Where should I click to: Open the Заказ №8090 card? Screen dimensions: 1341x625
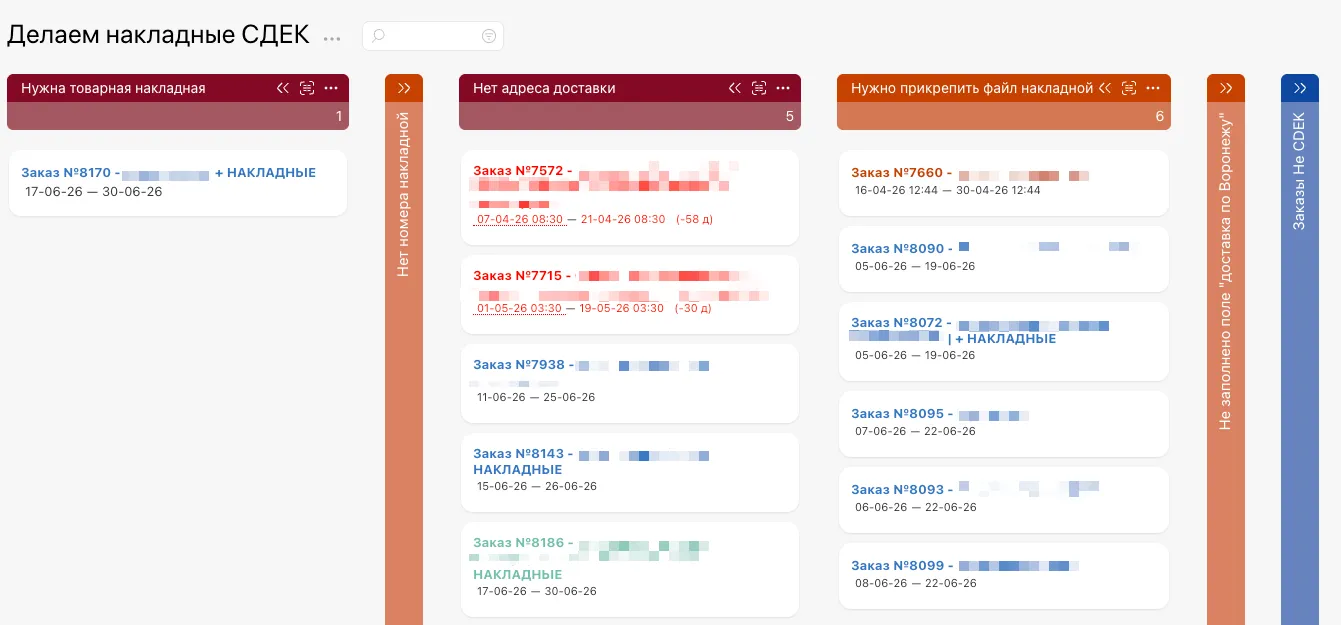[x=1004, y=258]
